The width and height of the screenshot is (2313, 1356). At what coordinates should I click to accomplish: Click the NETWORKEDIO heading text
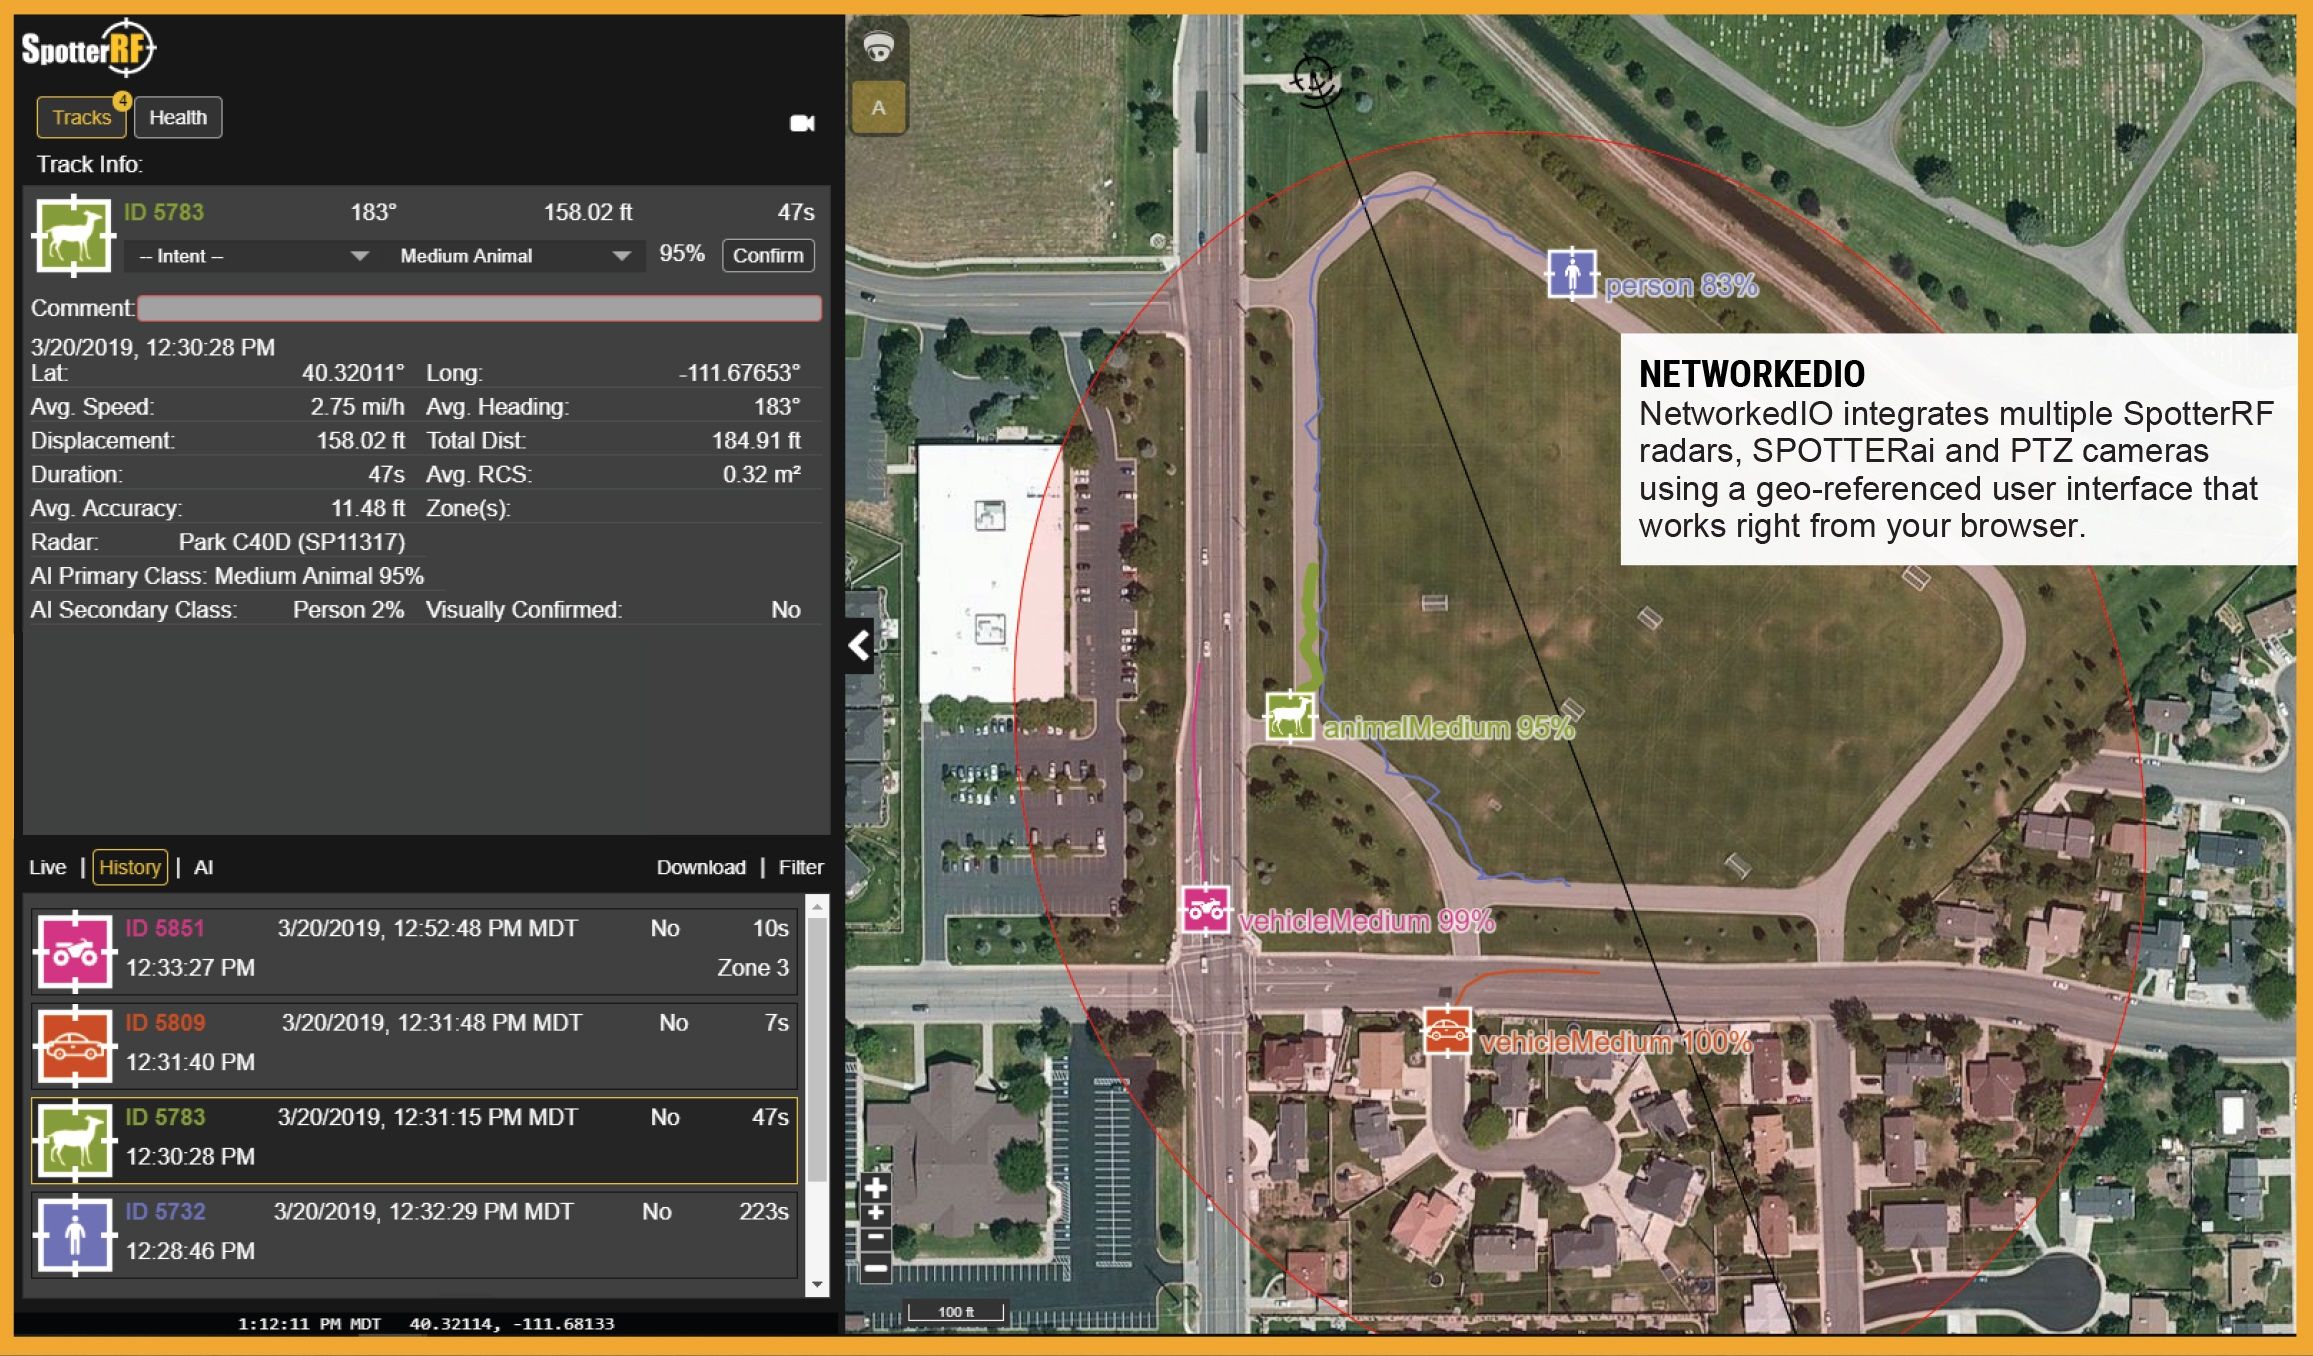[x=1752, y=374]
